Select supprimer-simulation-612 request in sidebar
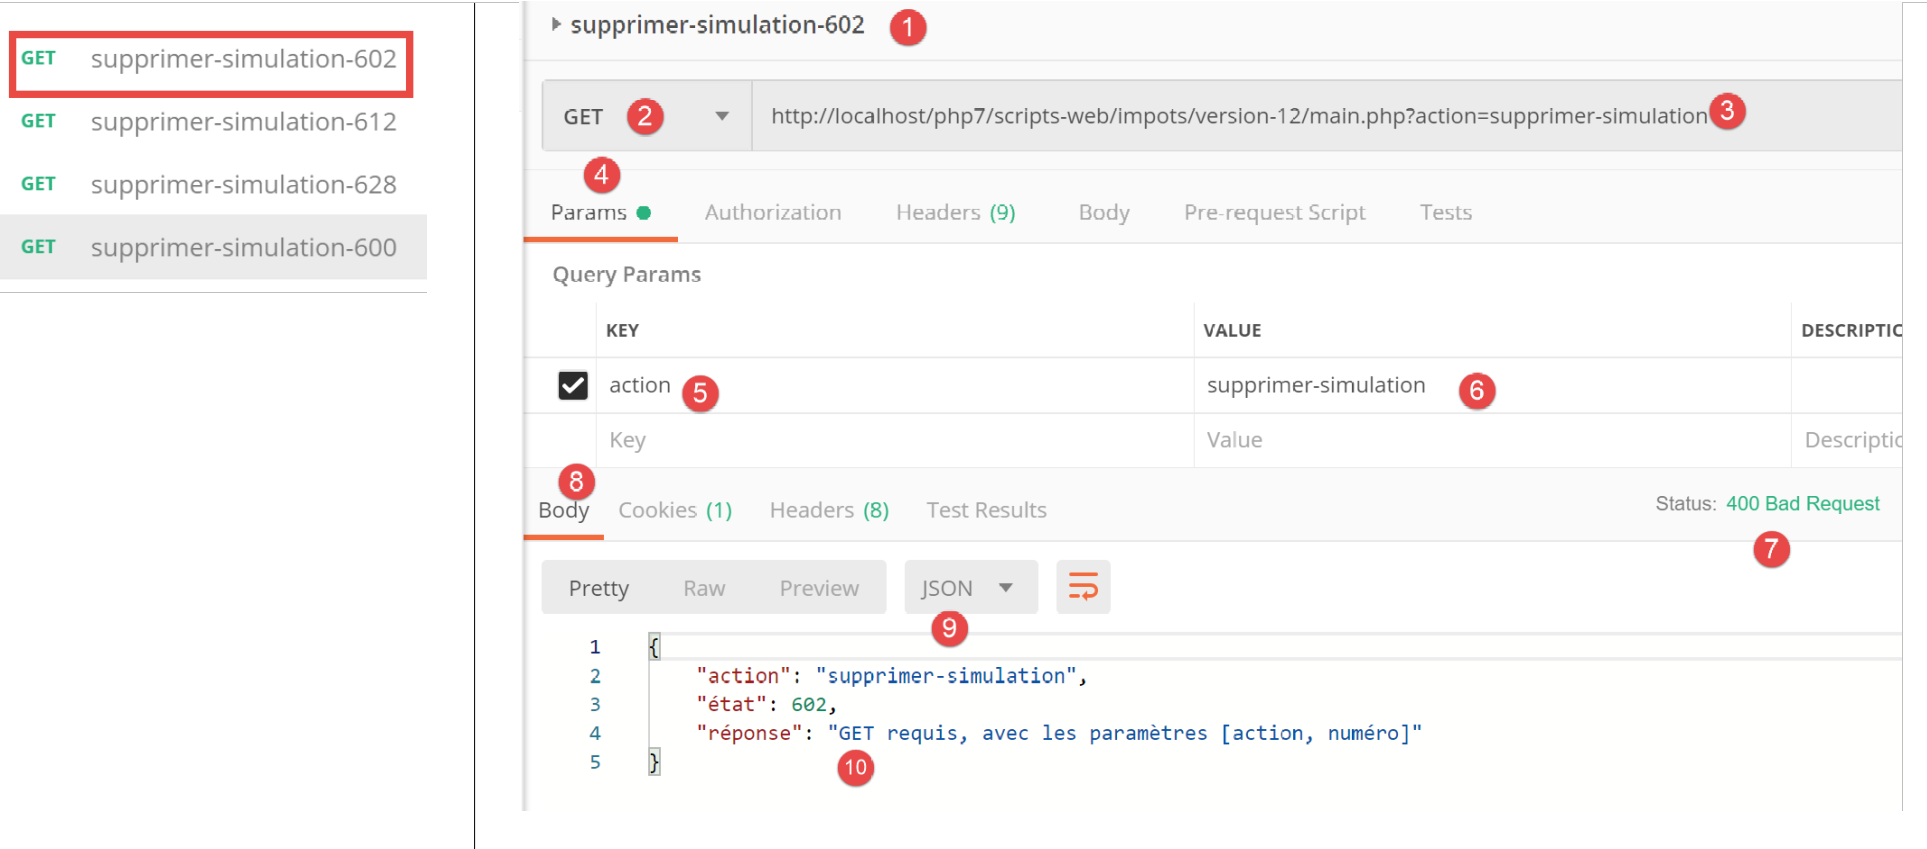Viewport: 1927px width, 849px height. (243, 122)
